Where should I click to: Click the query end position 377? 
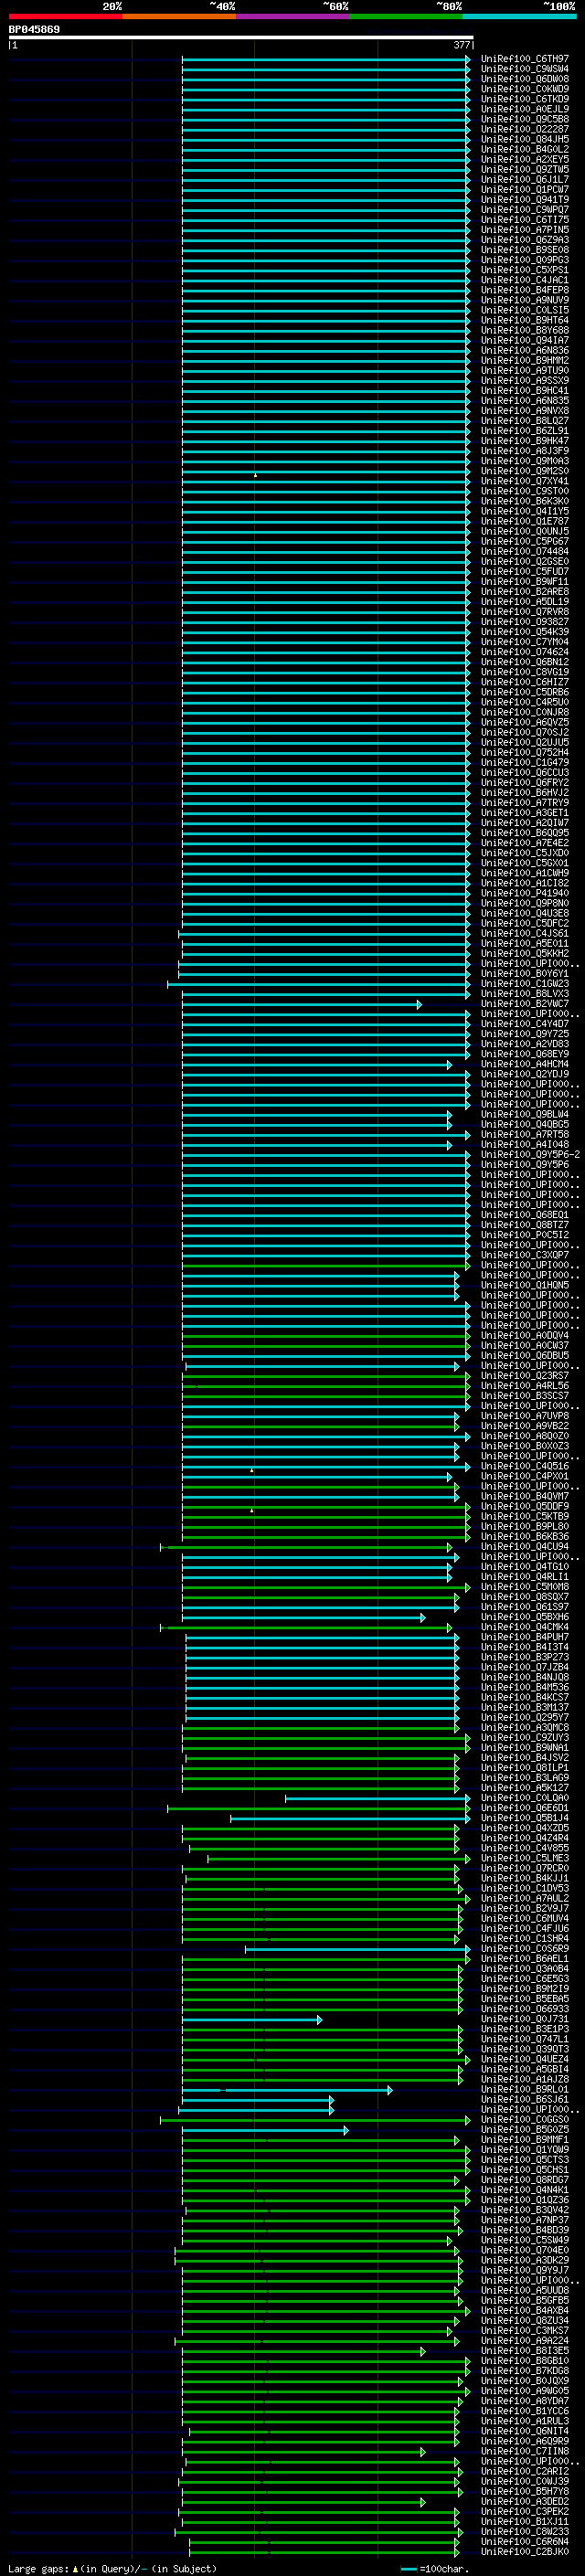click(462, 45)
